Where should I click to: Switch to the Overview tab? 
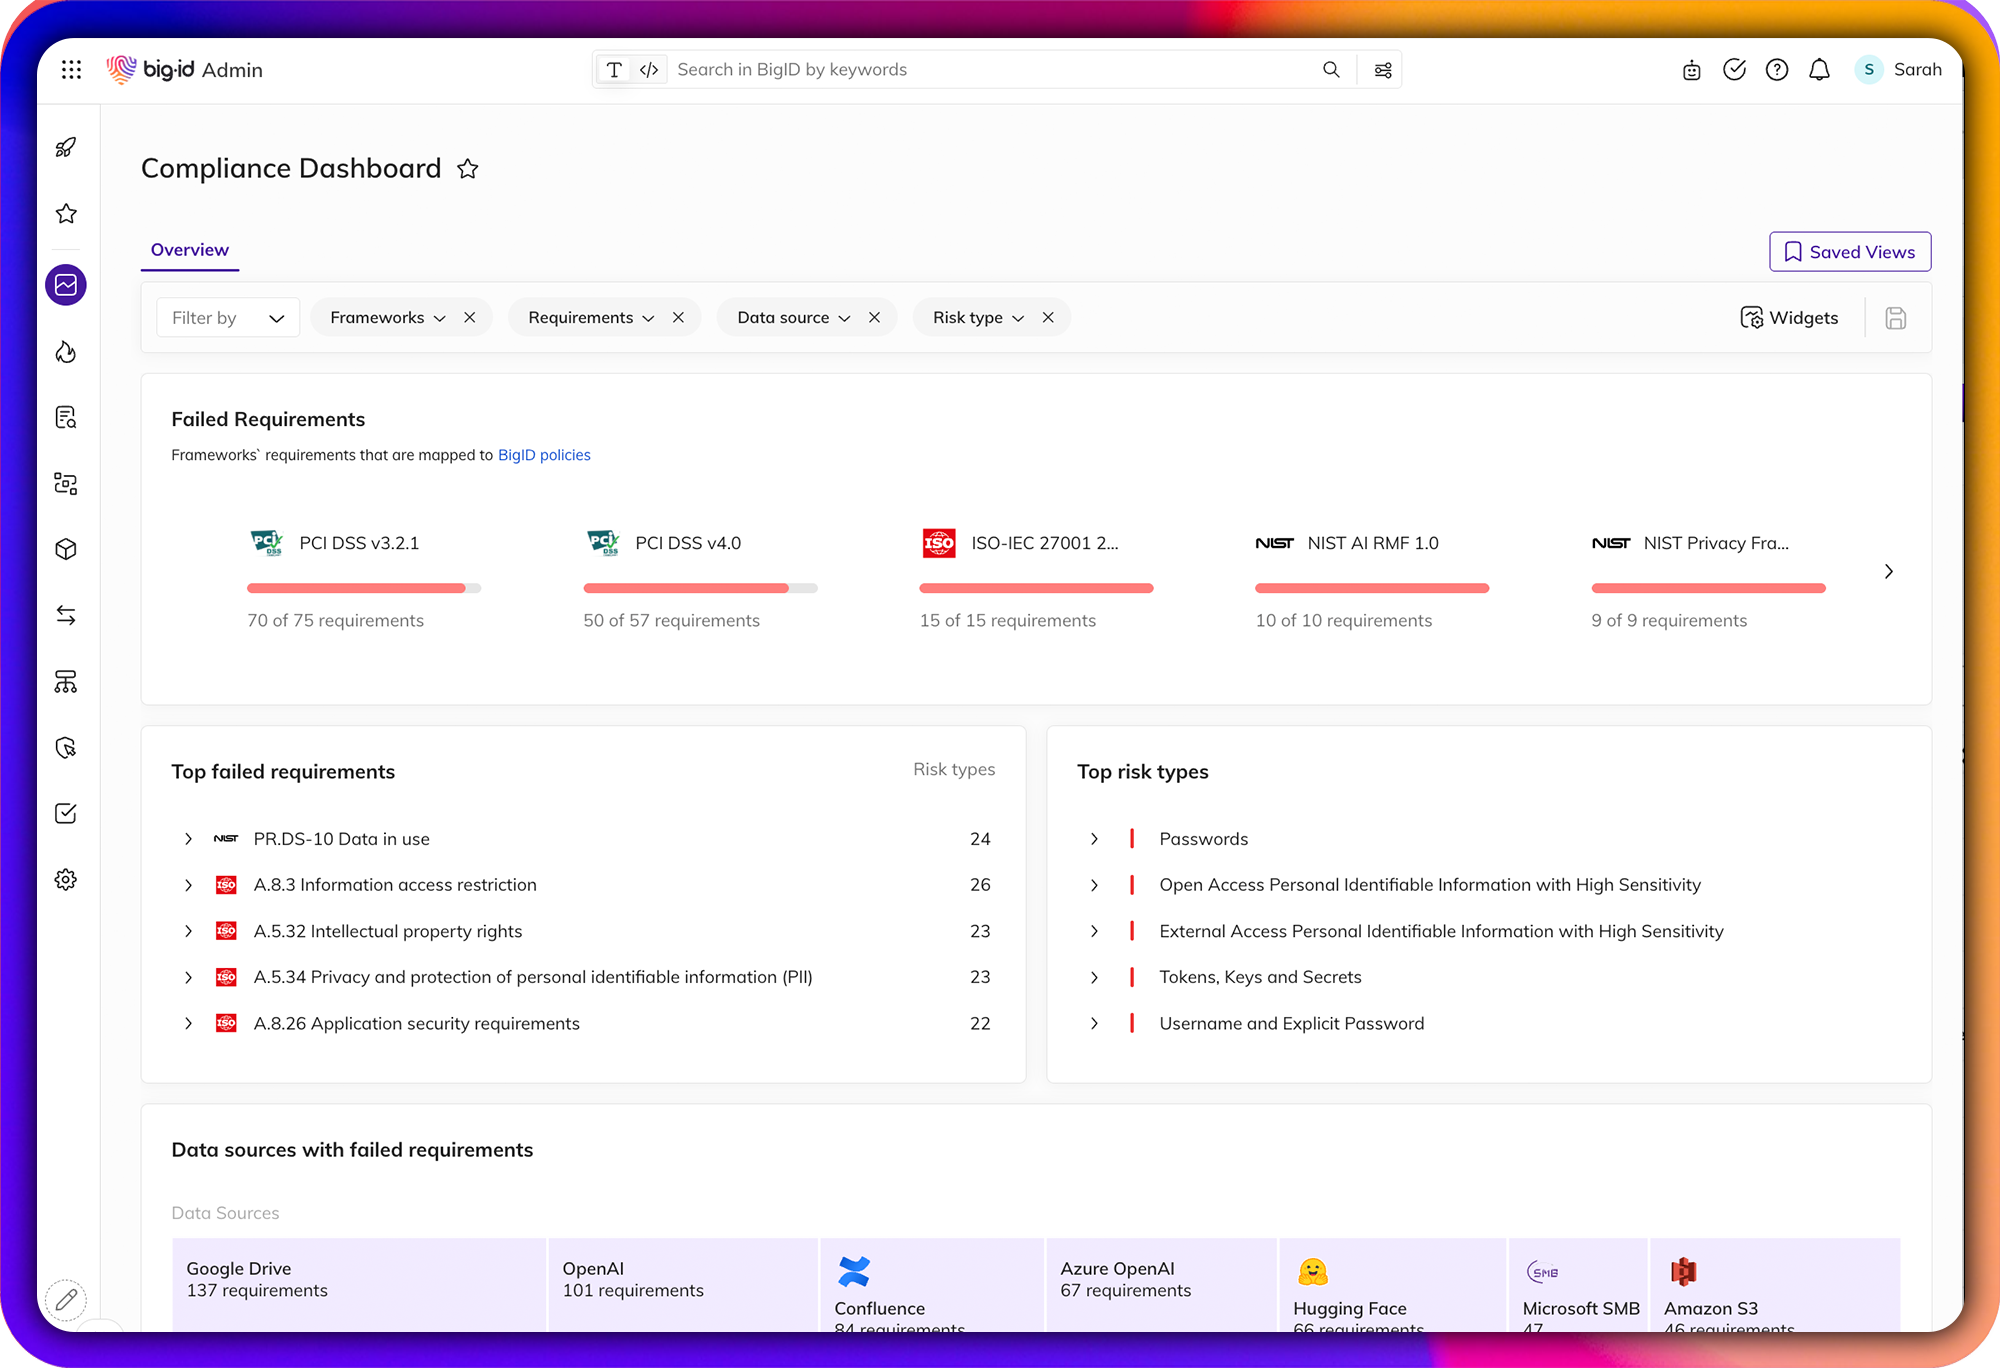(189, 249)
